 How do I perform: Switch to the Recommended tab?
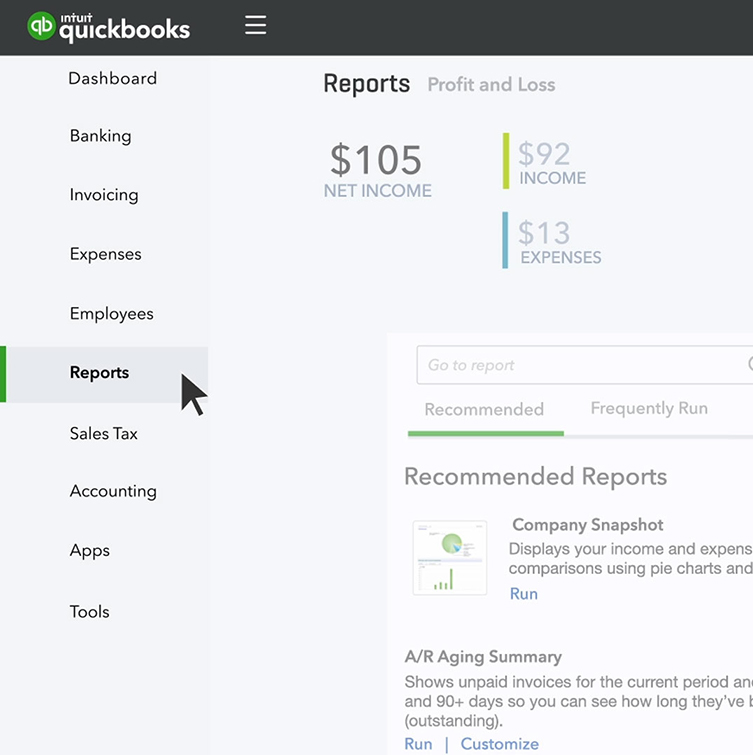tap(484, 409)
